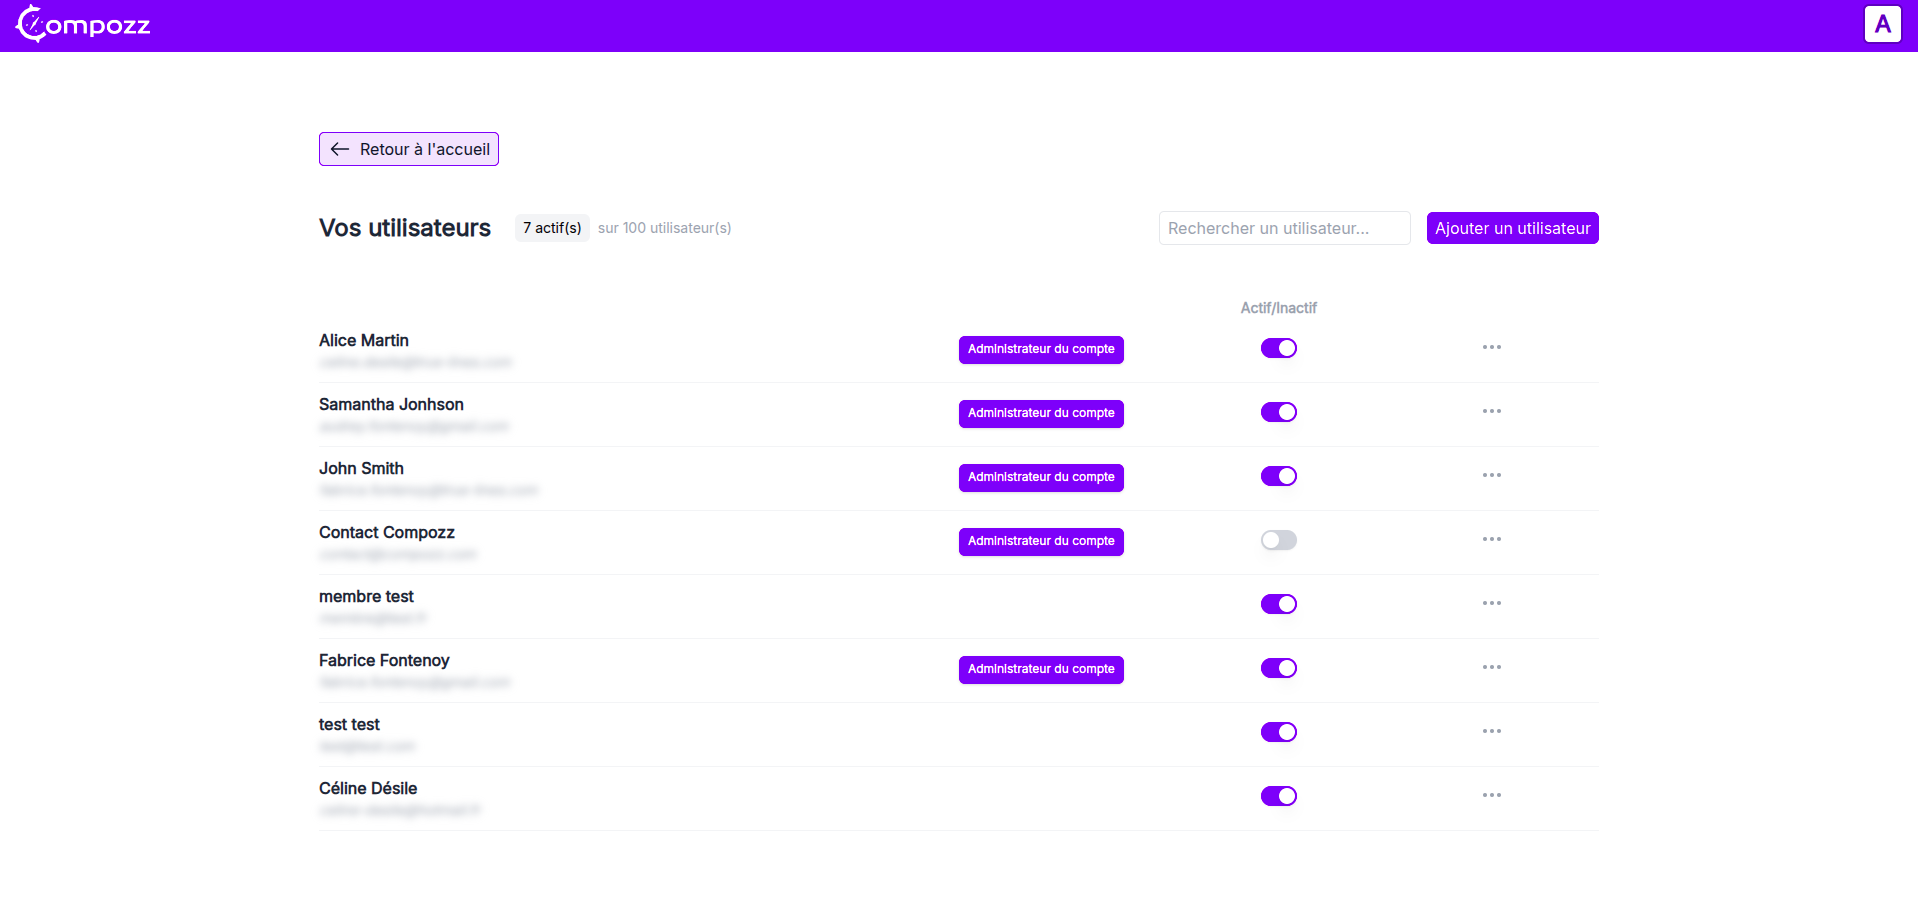The image size is (1918, 914).
Task: Open the options menu for Fabrice Fontenoy
Action: pyautogui.click(x=1491, y=667)
